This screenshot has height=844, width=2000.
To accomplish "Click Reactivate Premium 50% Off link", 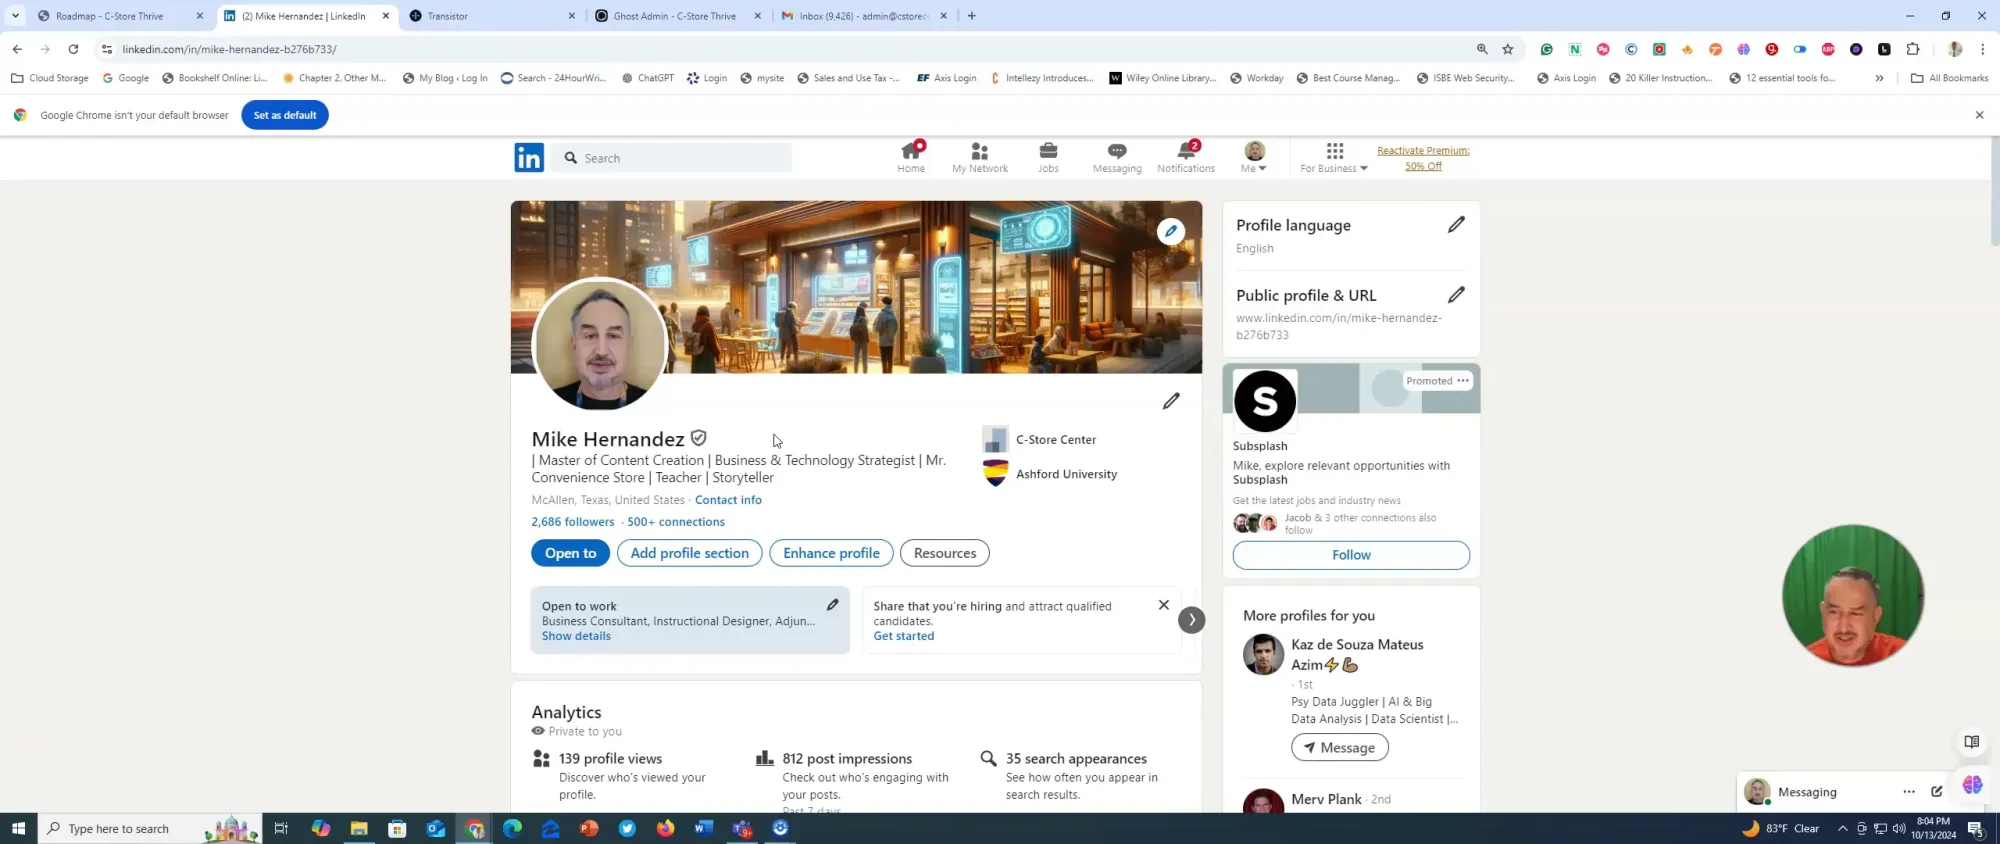I will tap(1423, 158).
